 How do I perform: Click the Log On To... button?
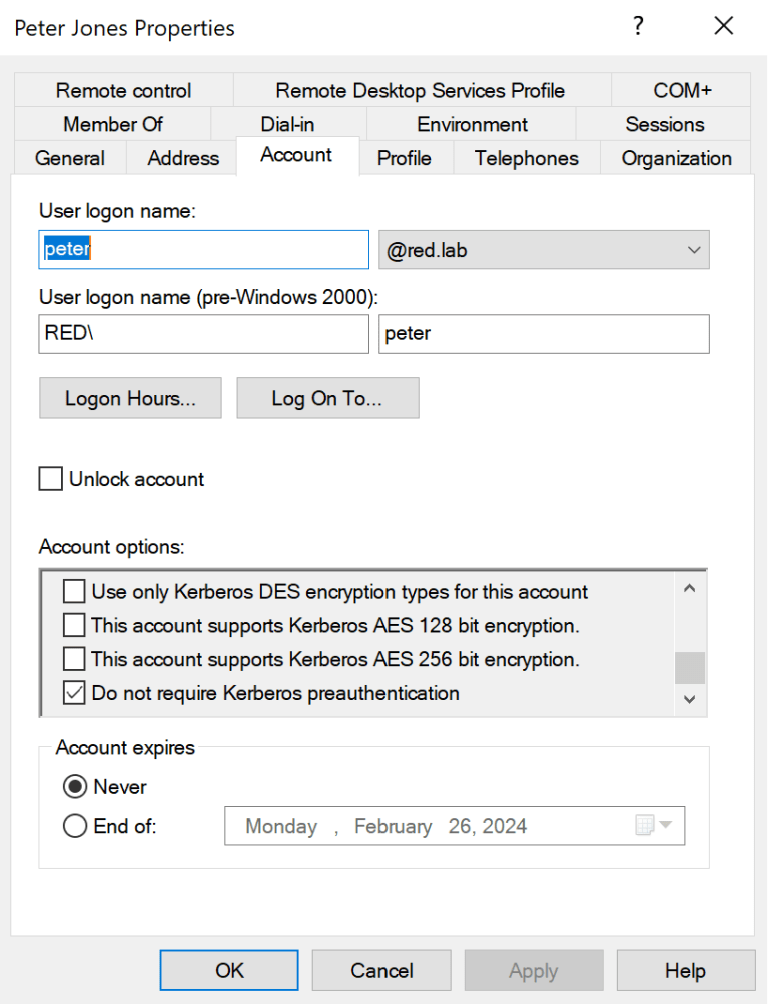tap(327, 398)
